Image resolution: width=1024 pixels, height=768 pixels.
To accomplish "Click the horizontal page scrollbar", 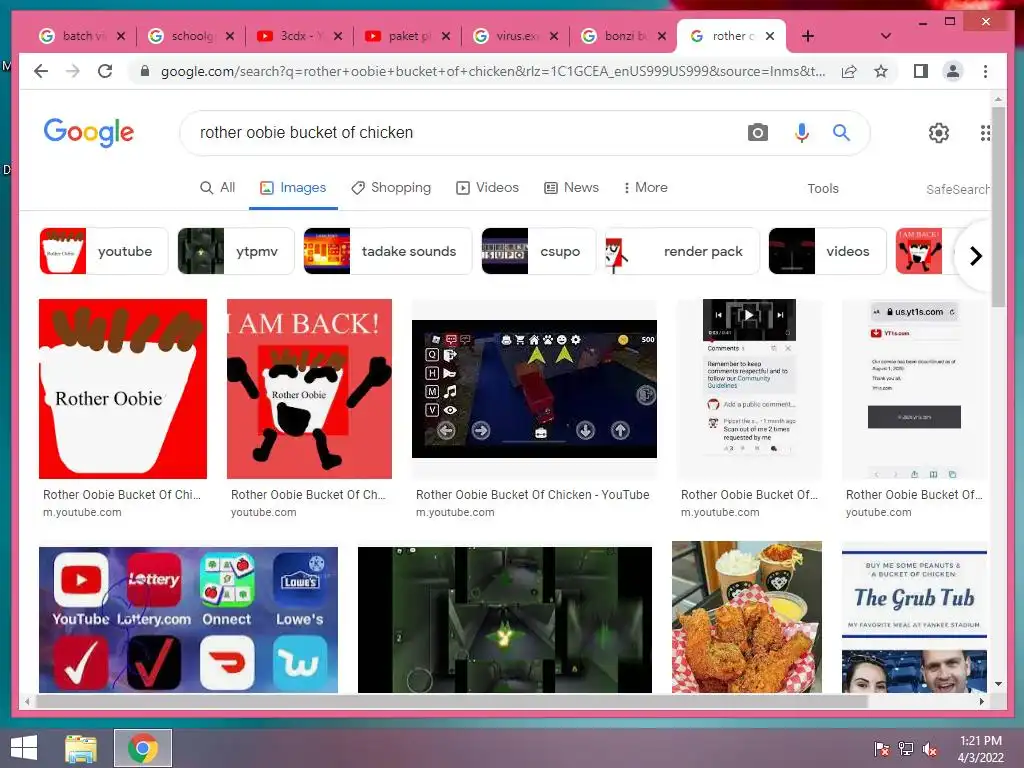I will (x=452, y=701).
